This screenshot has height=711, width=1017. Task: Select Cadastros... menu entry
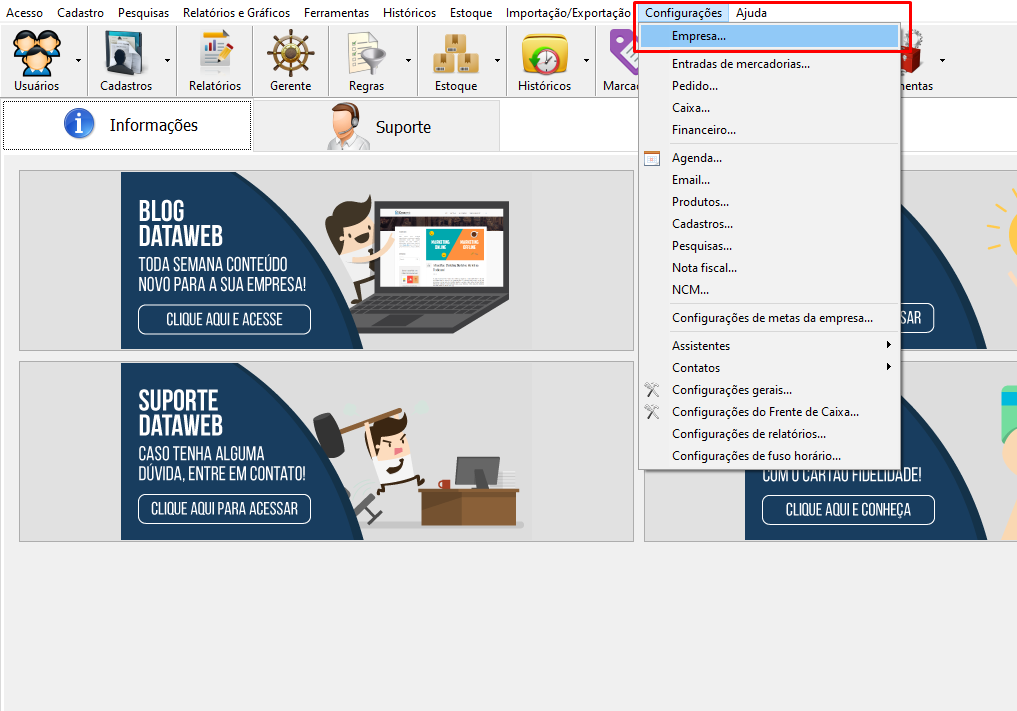point(769,224)
